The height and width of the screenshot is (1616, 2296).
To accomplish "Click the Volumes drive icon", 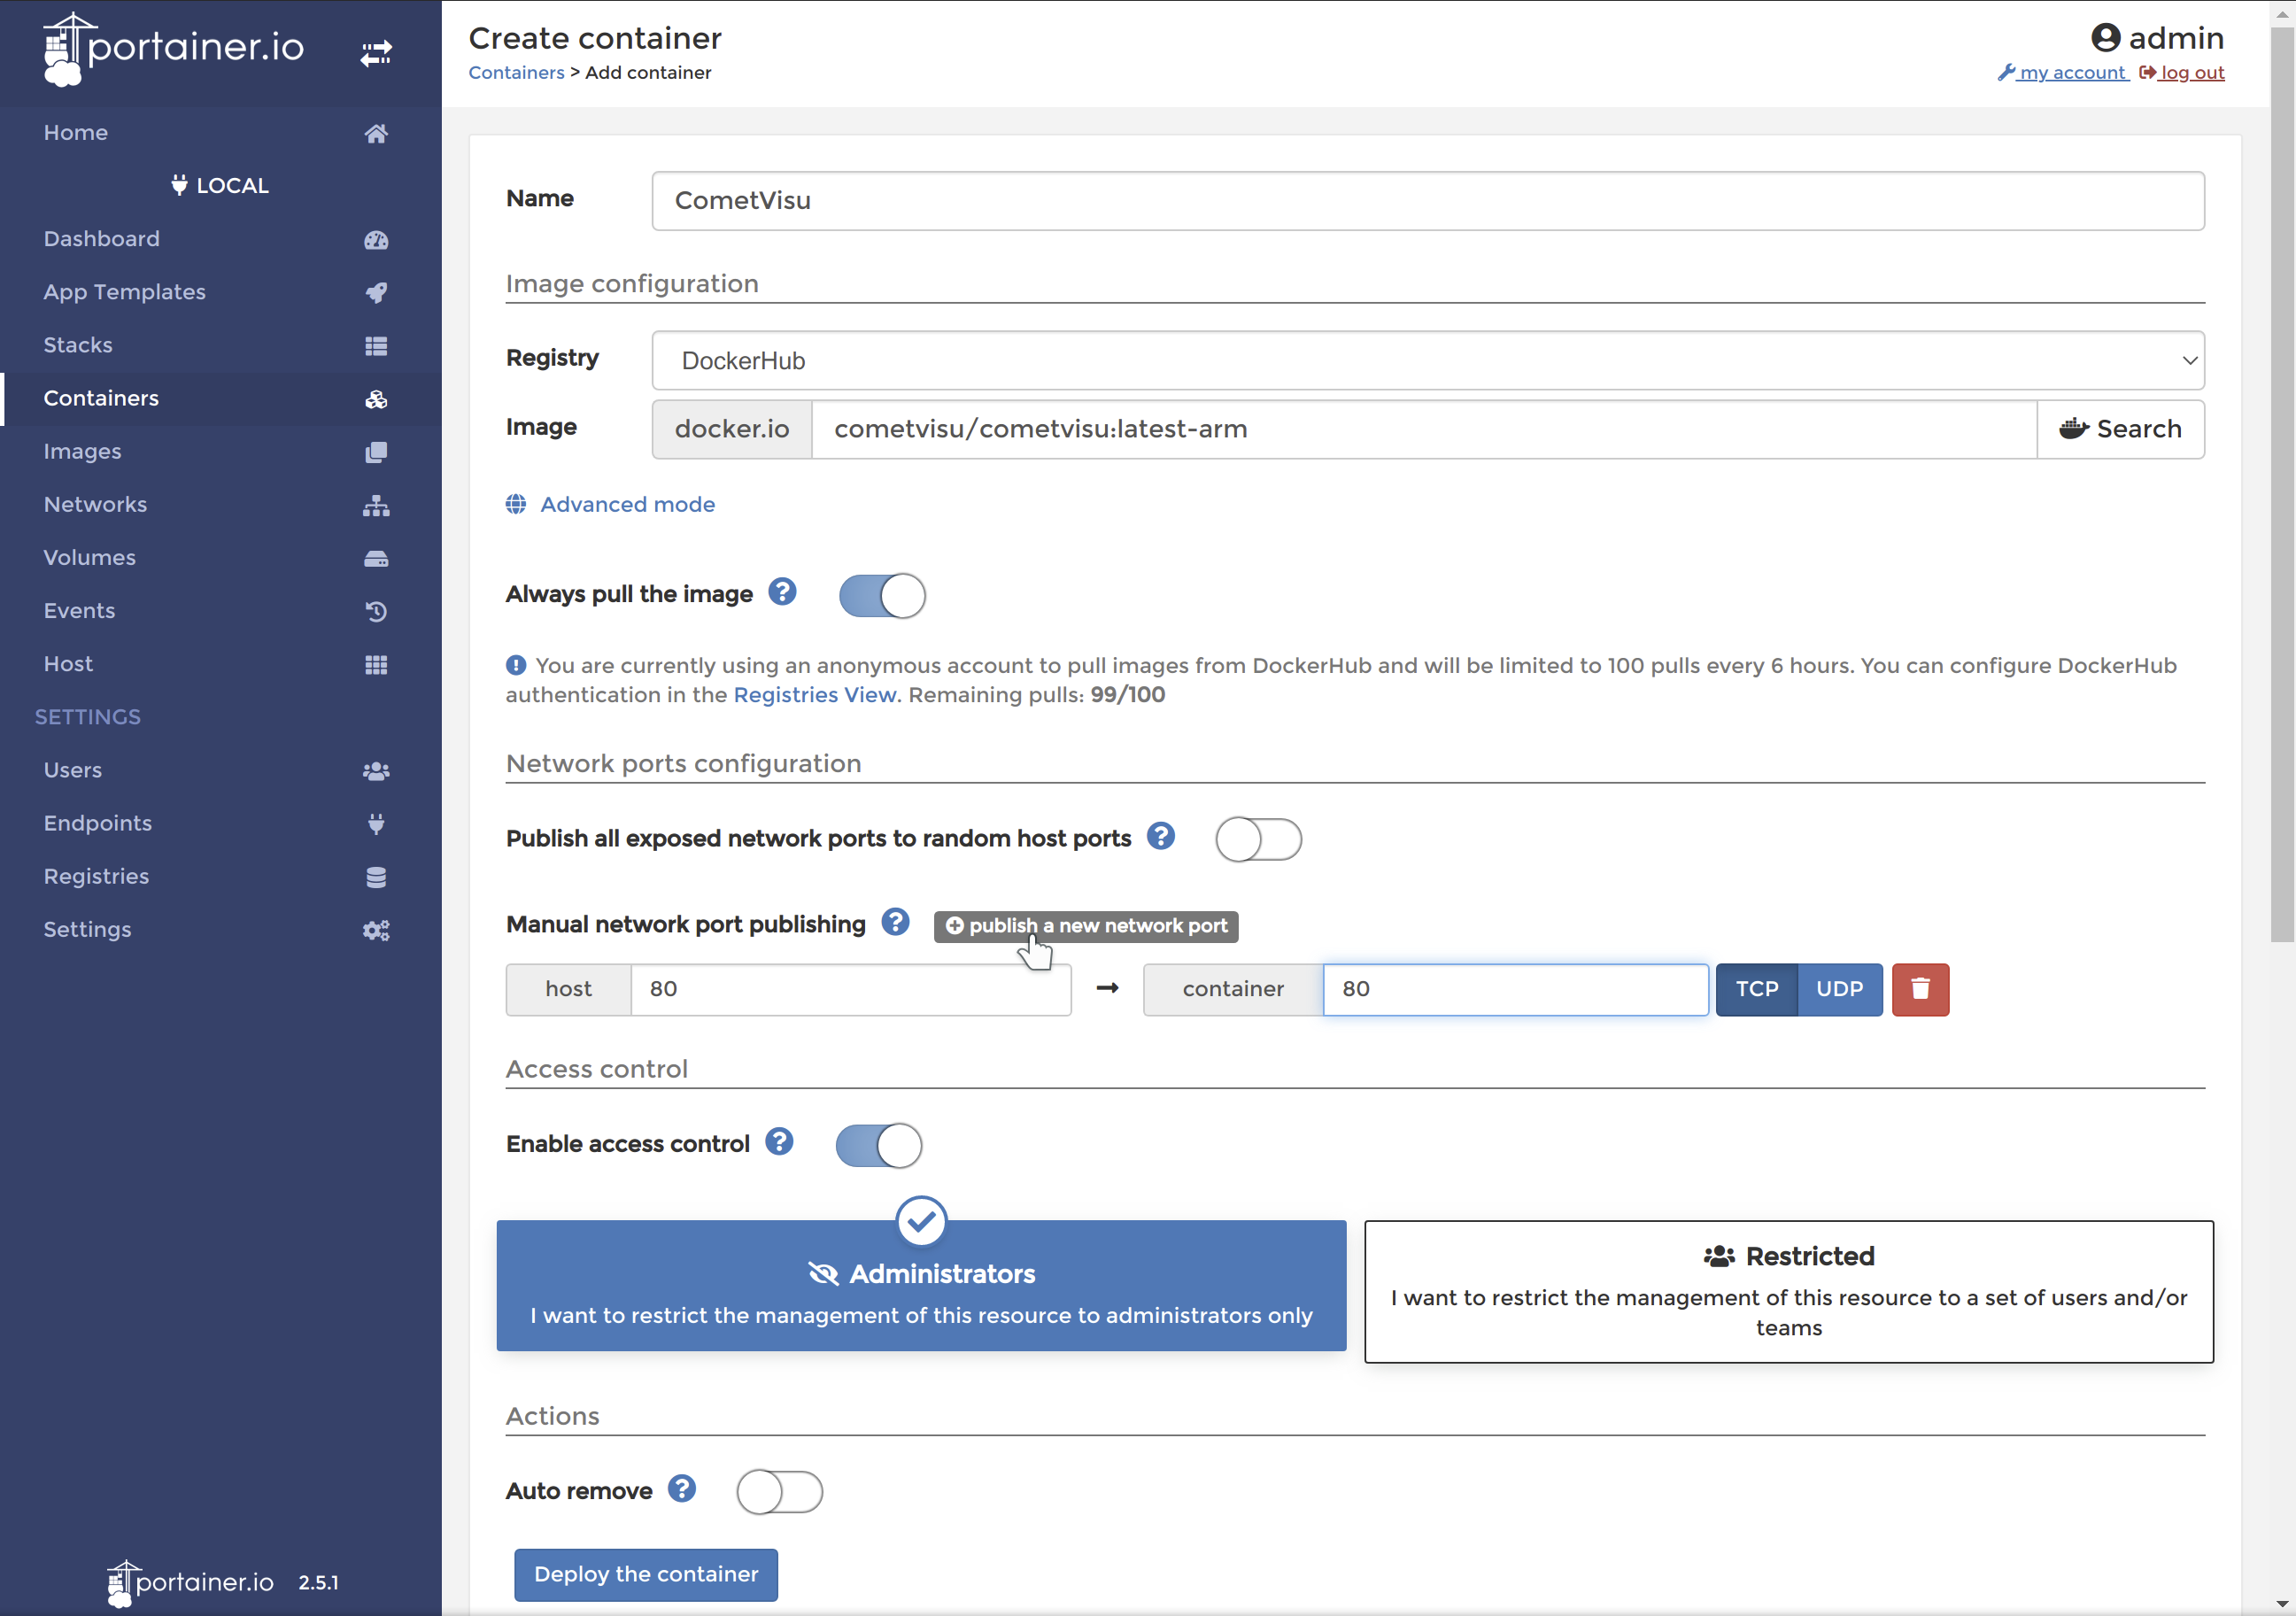I will (376, 558).
